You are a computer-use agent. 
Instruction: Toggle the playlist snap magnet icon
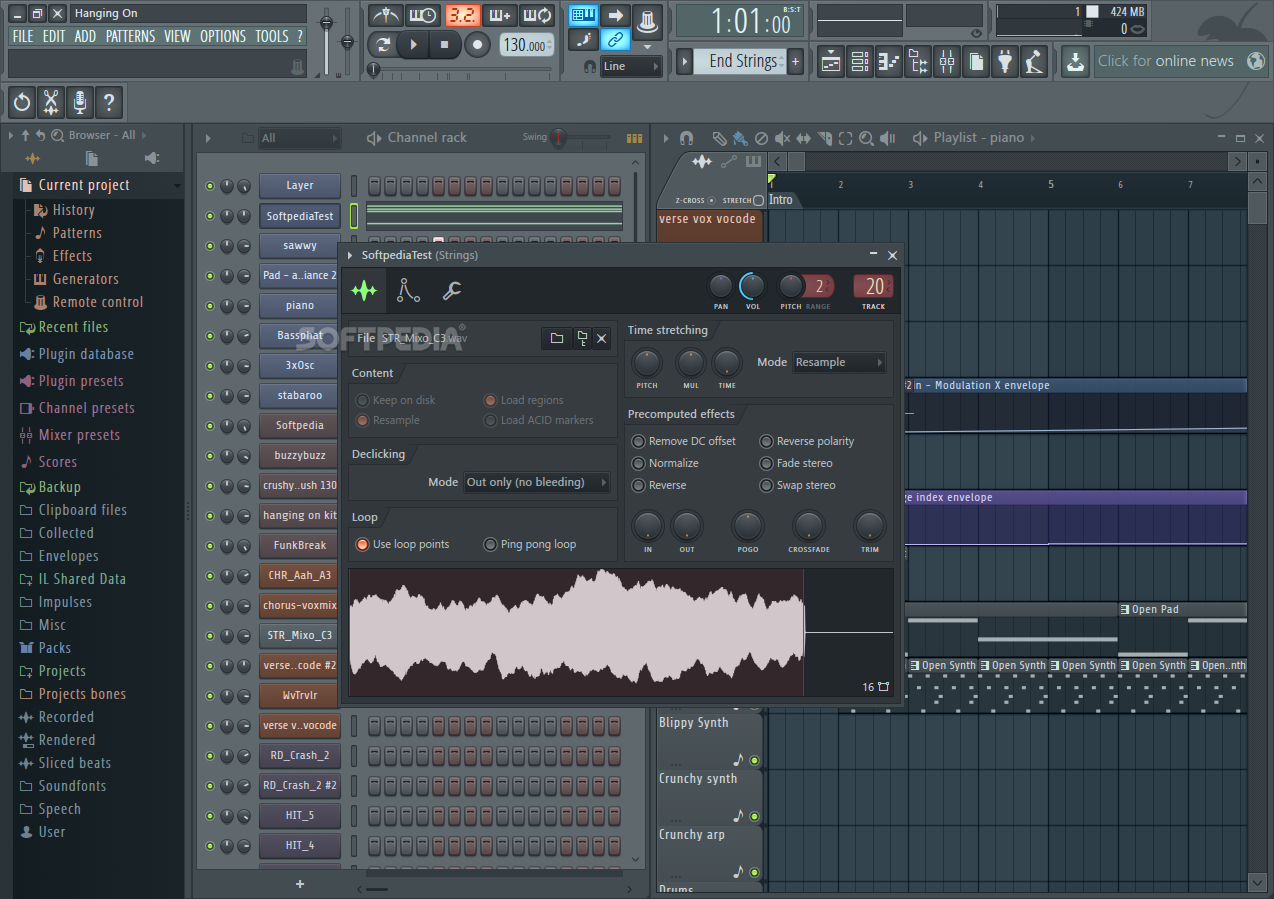(686, 138)
